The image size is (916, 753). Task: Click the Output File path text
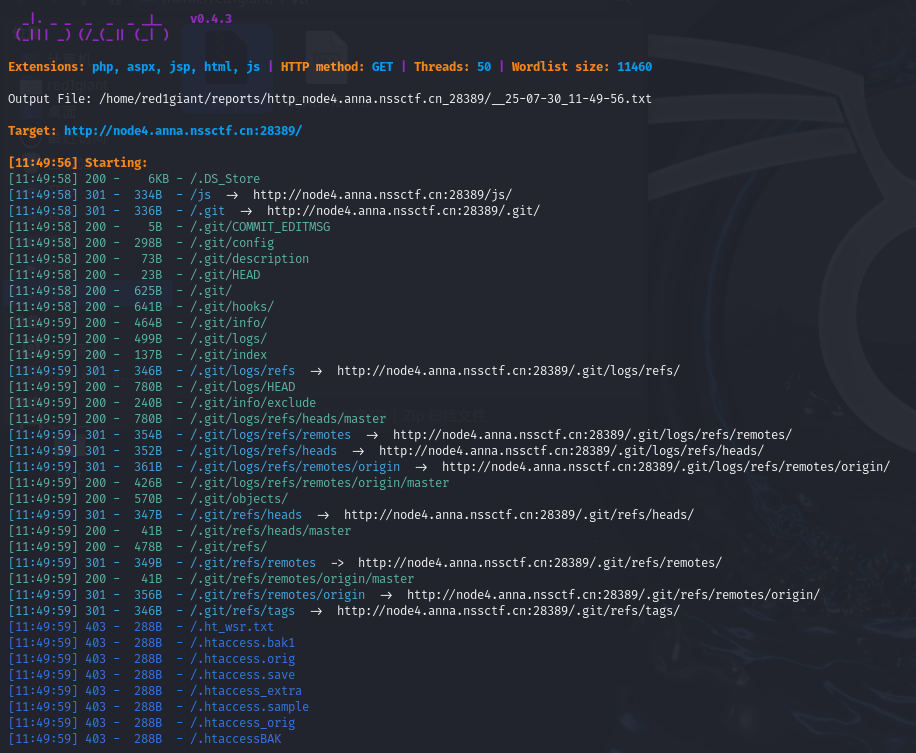(x=375, y=99)
